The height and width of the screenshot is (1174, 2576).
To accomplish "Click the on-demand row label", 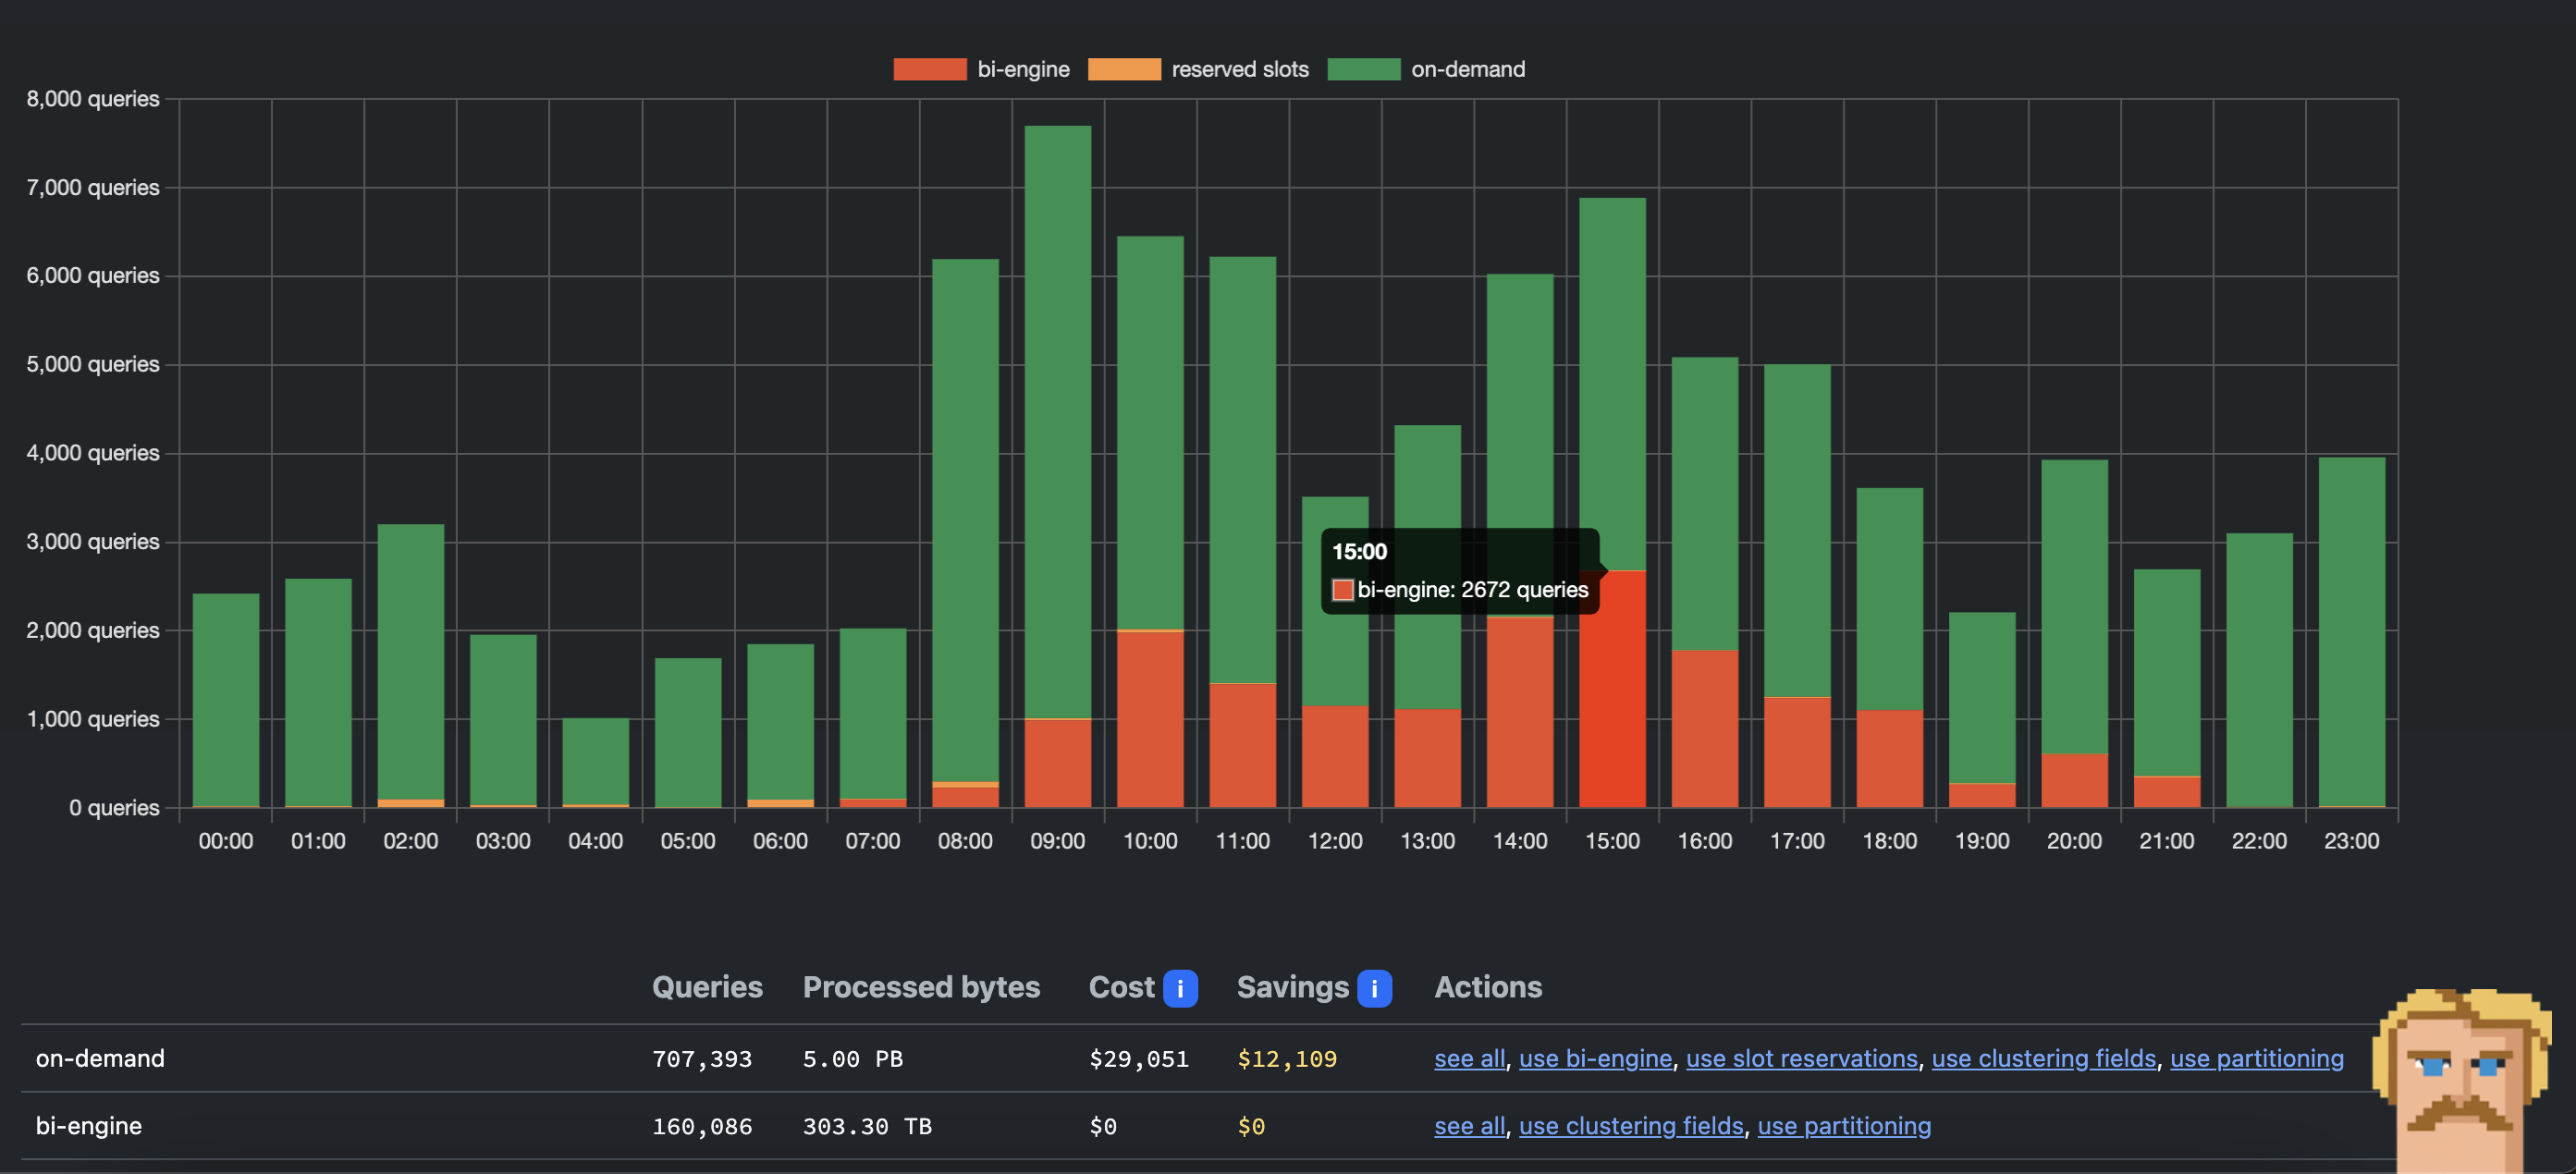I will pos(100,1058).
